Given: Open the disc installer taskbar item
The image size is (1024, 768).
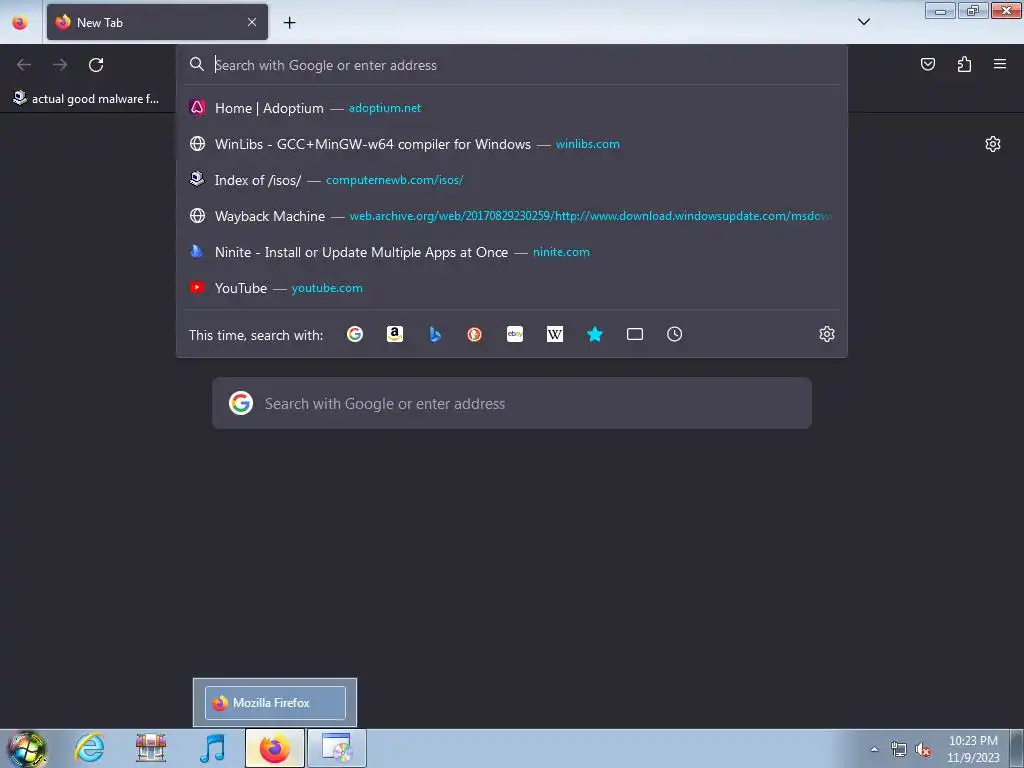Looking at the screenshot, I should (x=336, y=748).
